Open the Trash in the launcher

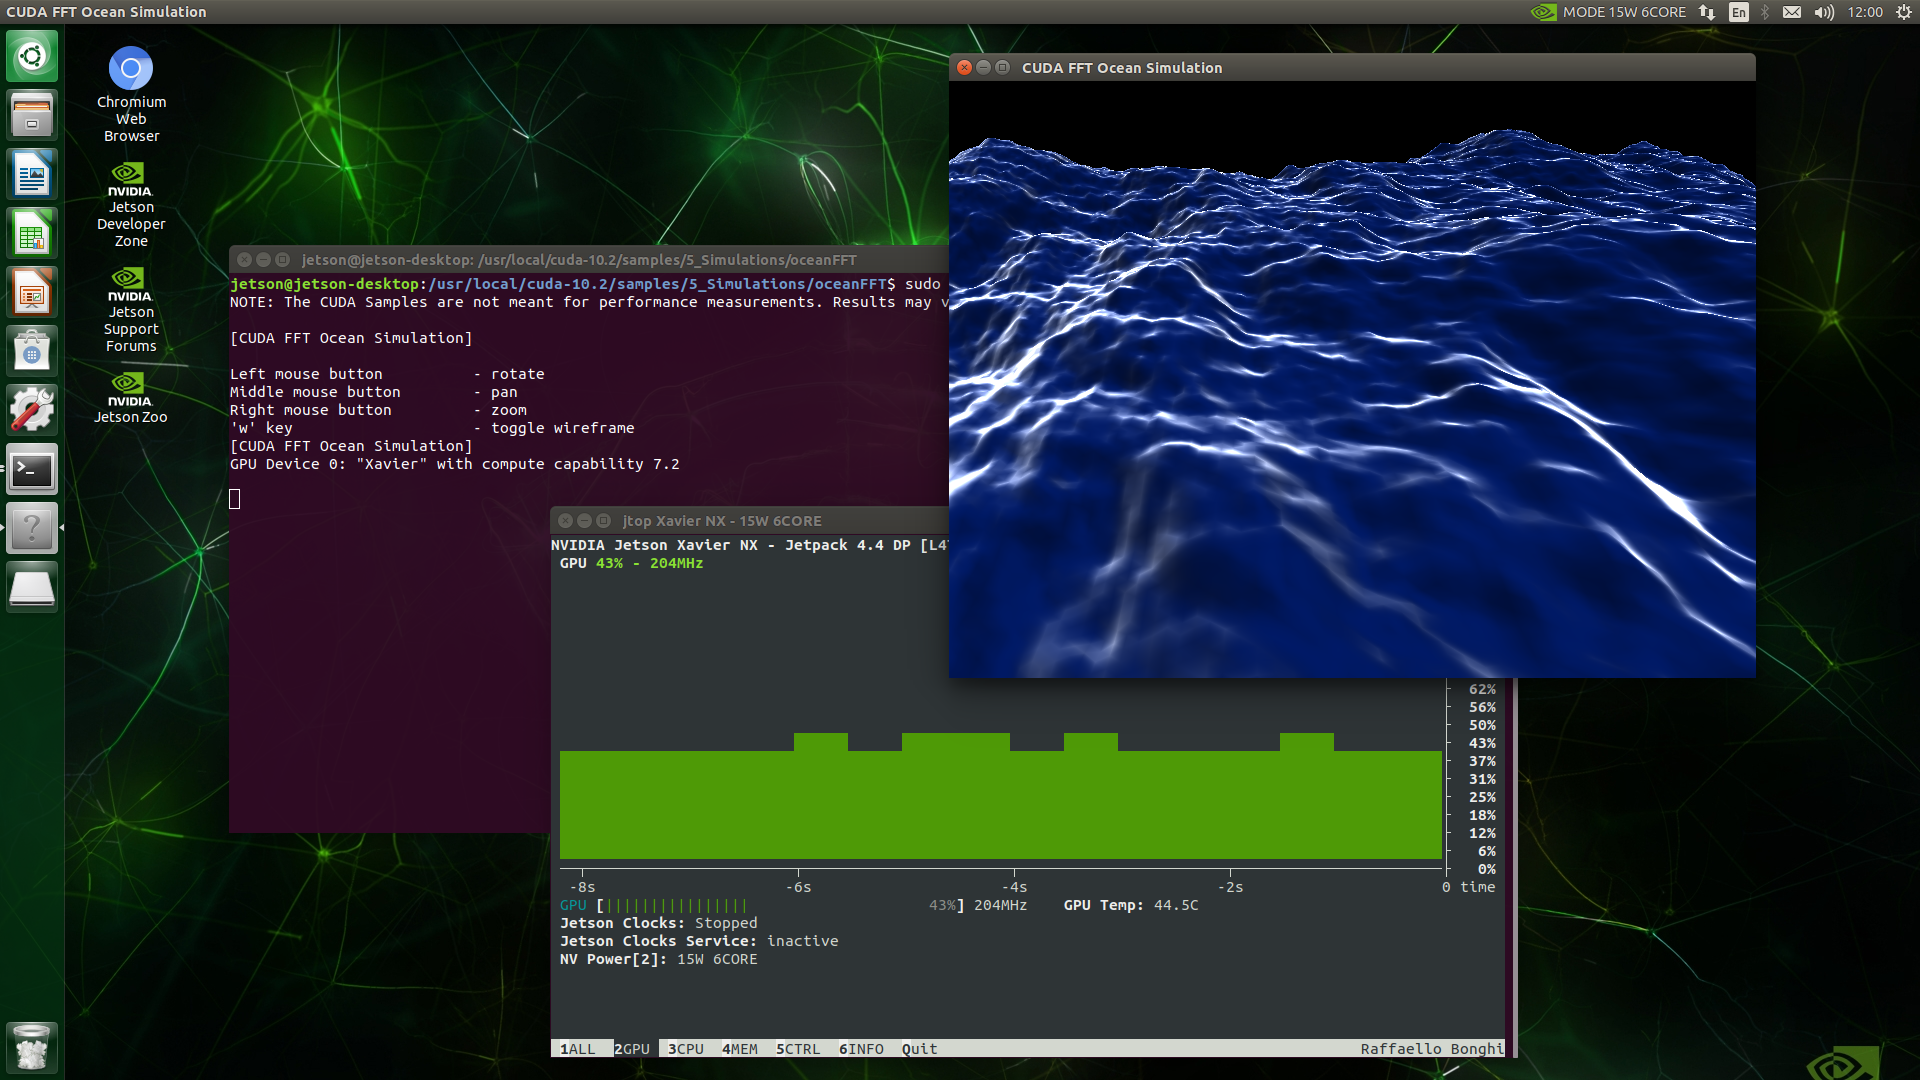click(x=32, y=1047)
